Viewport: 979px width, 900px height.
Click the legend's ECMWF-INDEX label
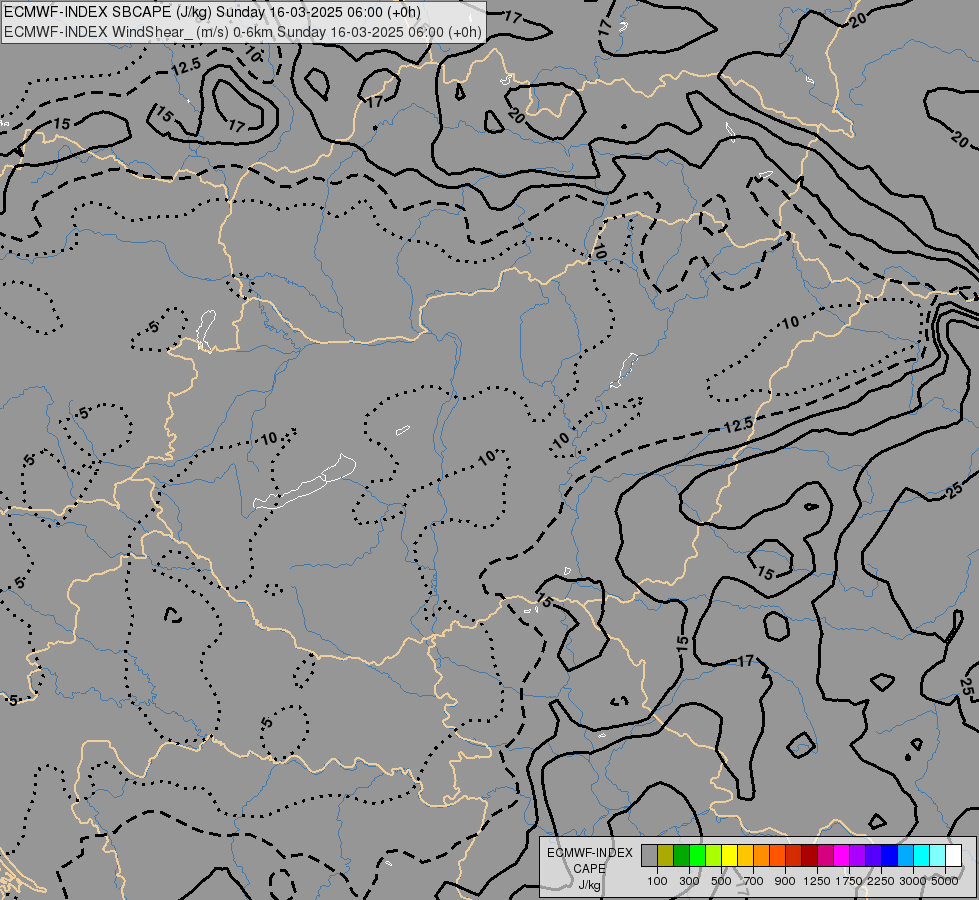589,853
